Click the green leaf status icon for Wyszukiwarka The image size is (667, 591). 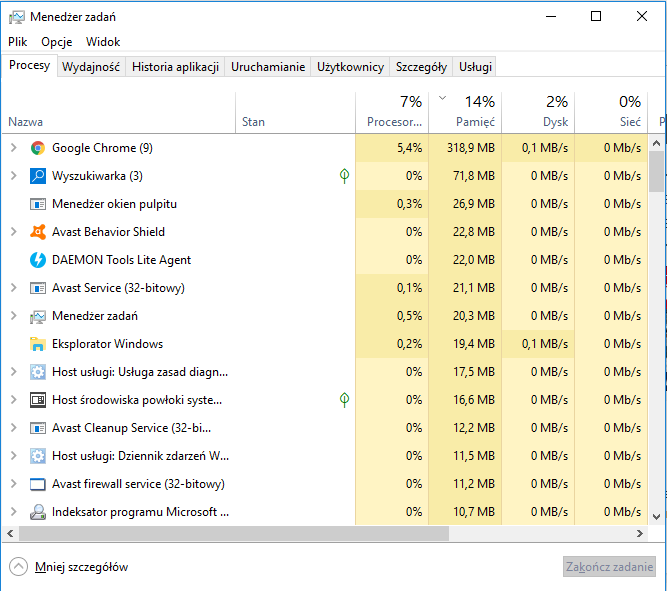tap(344, 176)
